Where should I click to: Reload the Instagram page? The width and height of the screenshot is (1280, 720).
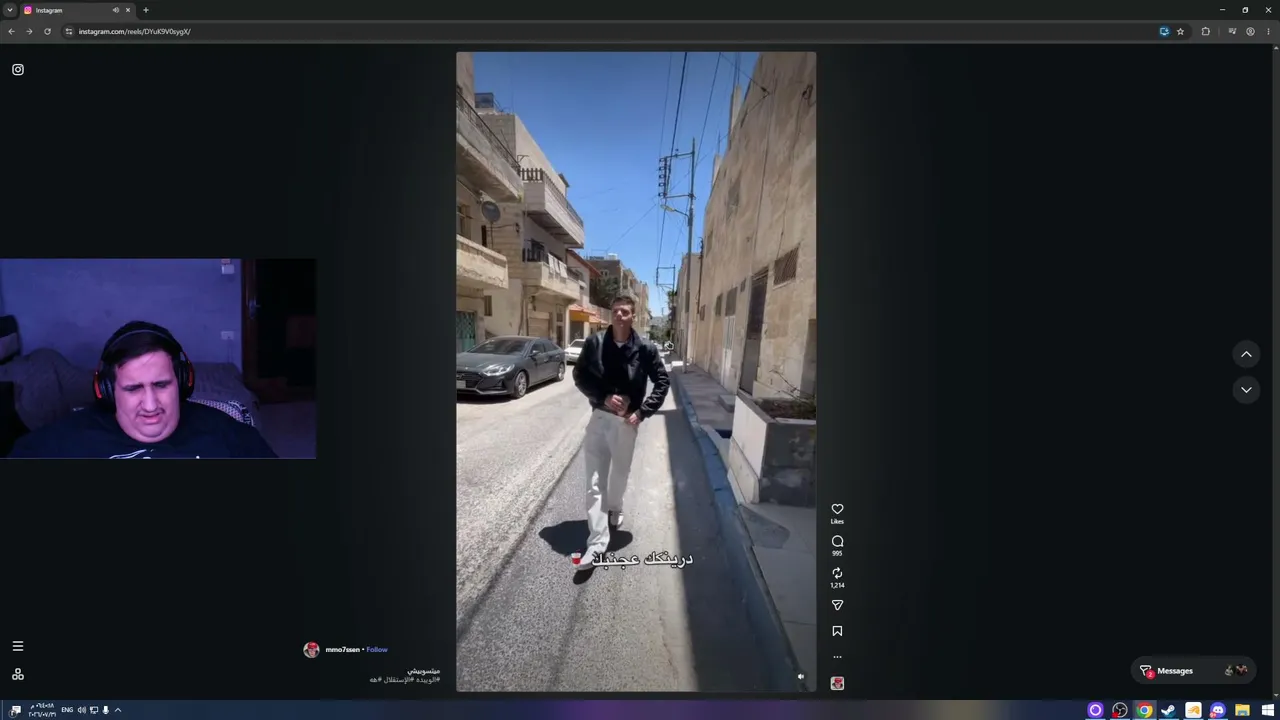tap(47, 31)
